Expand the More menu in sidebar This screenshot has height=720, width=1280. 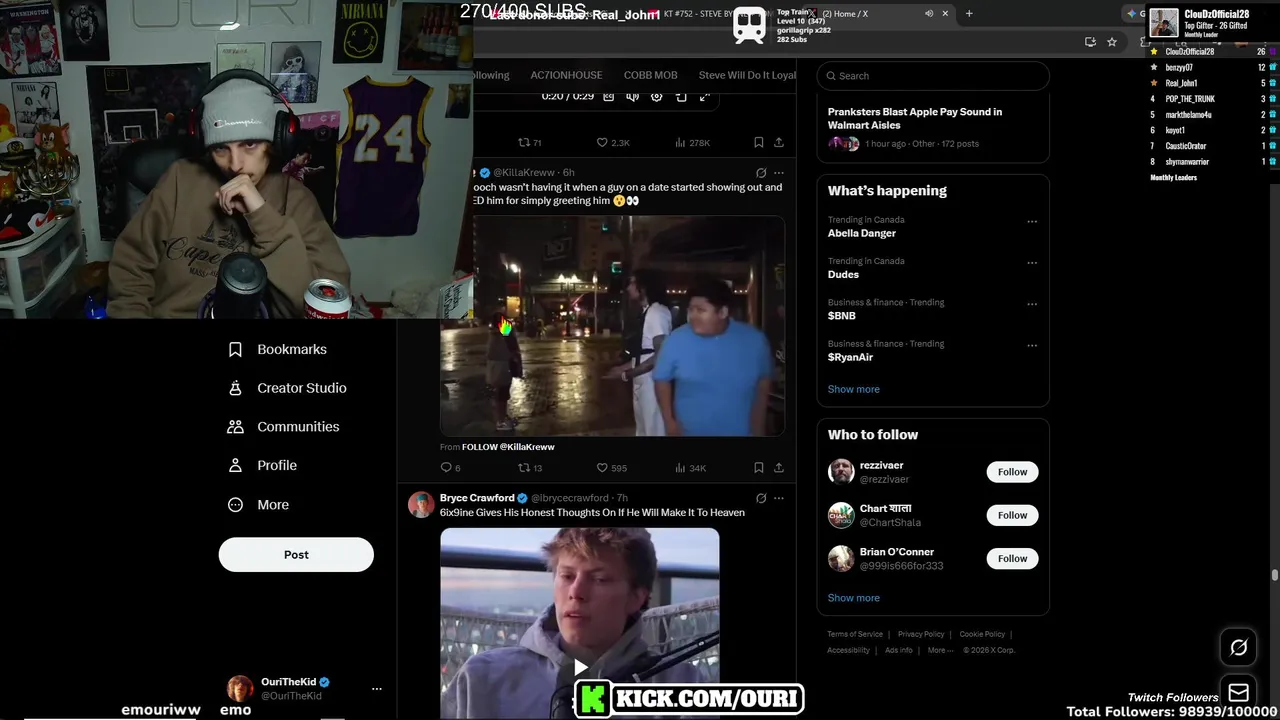[x=259, y=505]
